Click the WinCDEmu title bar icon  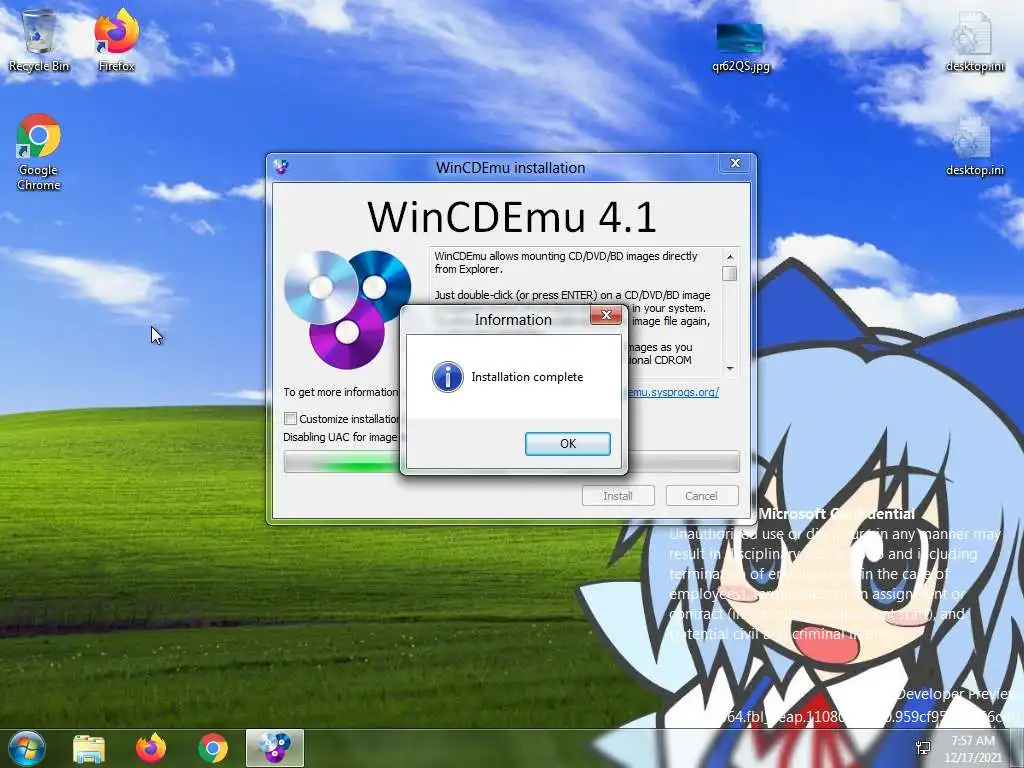(x=281, y=167)
